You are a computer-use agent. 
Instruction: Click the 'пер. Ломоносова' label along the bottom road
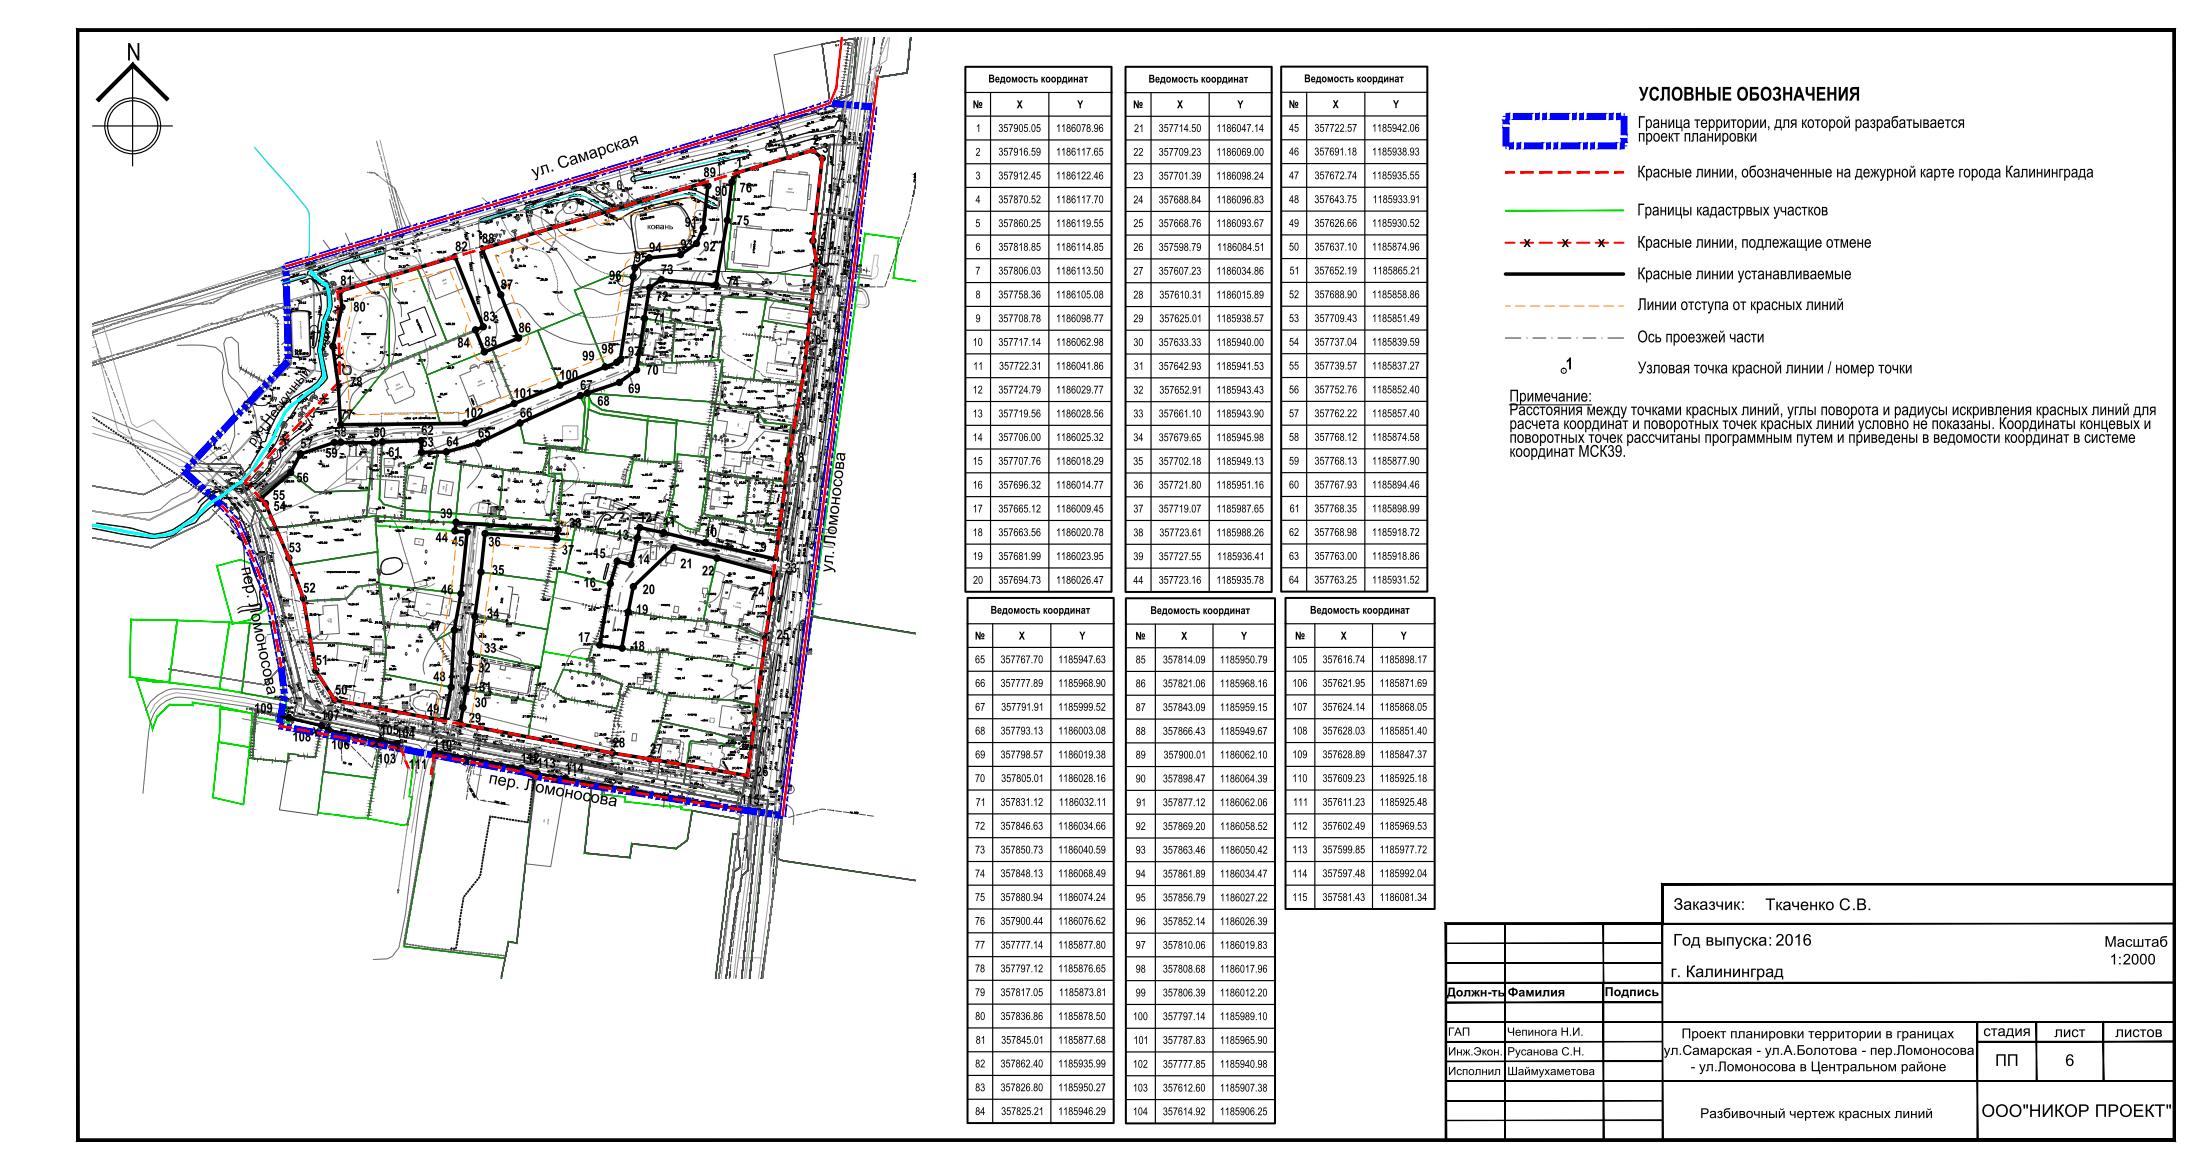(x=551, y=790)
